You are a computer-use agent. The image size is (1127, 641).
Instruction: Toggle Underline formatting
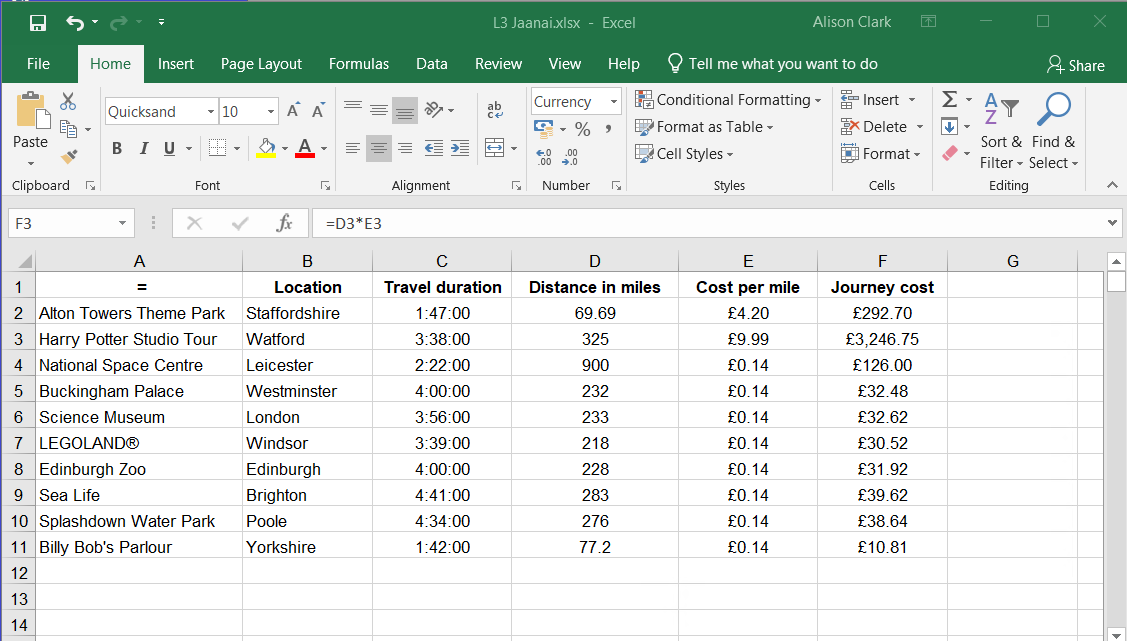coord(170,149)
